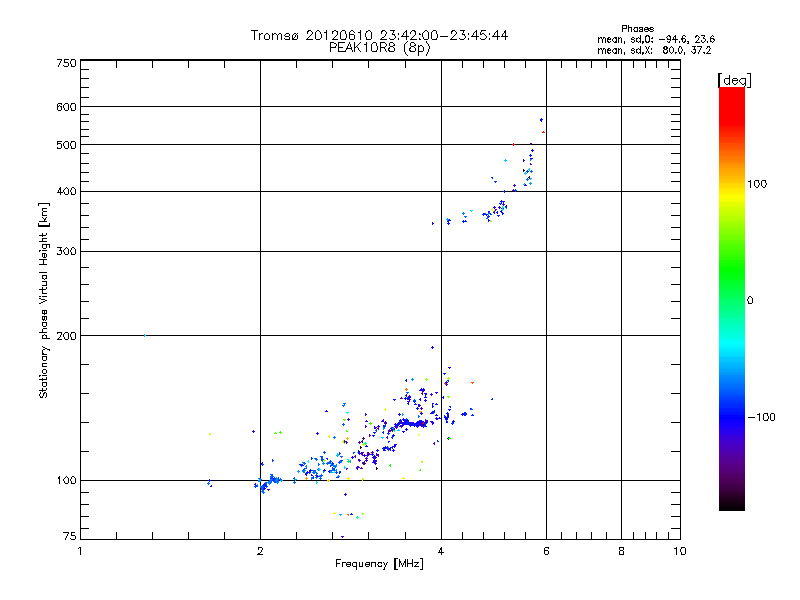Click the x-axis tick label '4'

441,551
